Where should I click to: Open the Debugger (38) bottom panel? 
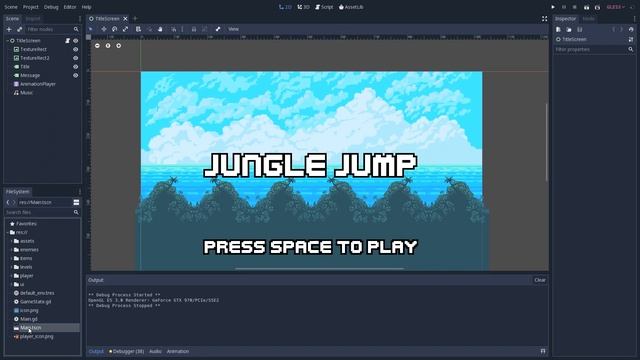pyautogui.click(x=126, y=351)
